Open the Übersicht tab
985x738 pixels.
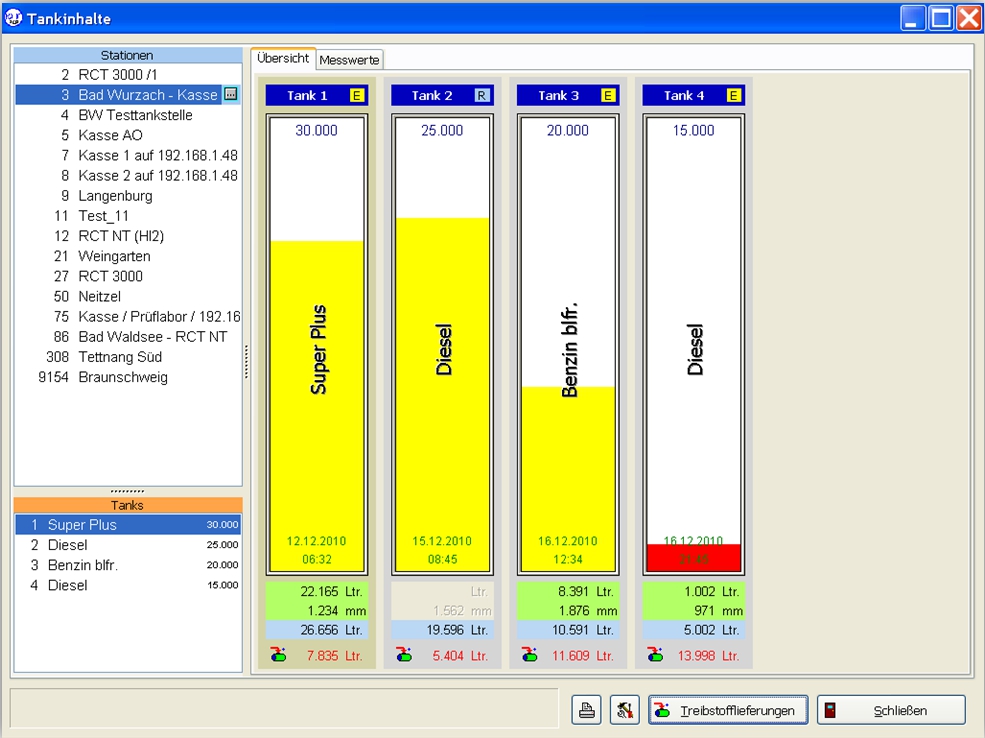coord(283,59)
